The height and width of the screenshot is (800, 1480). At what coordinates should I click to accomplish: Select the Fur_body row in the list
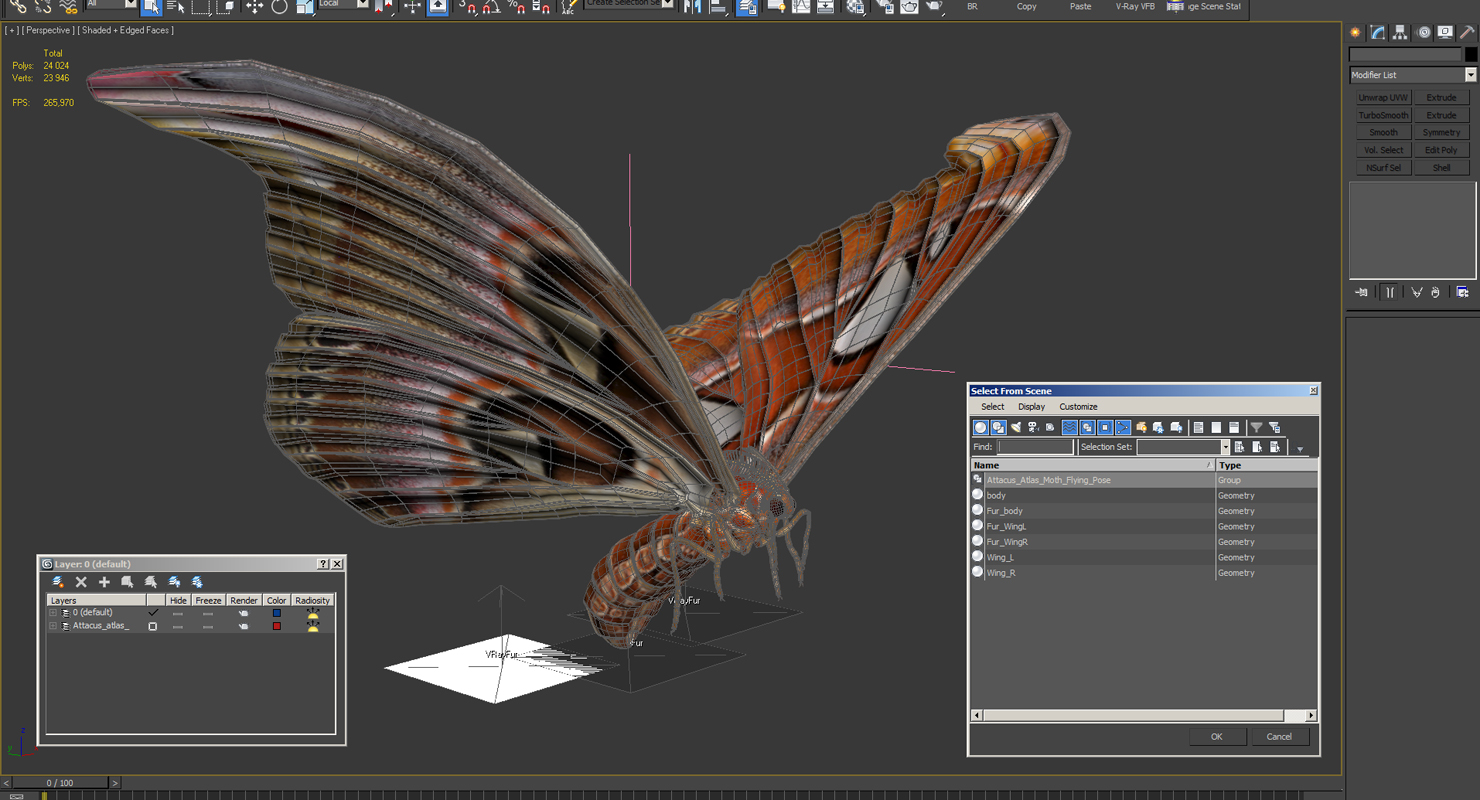click(1144, 511)
